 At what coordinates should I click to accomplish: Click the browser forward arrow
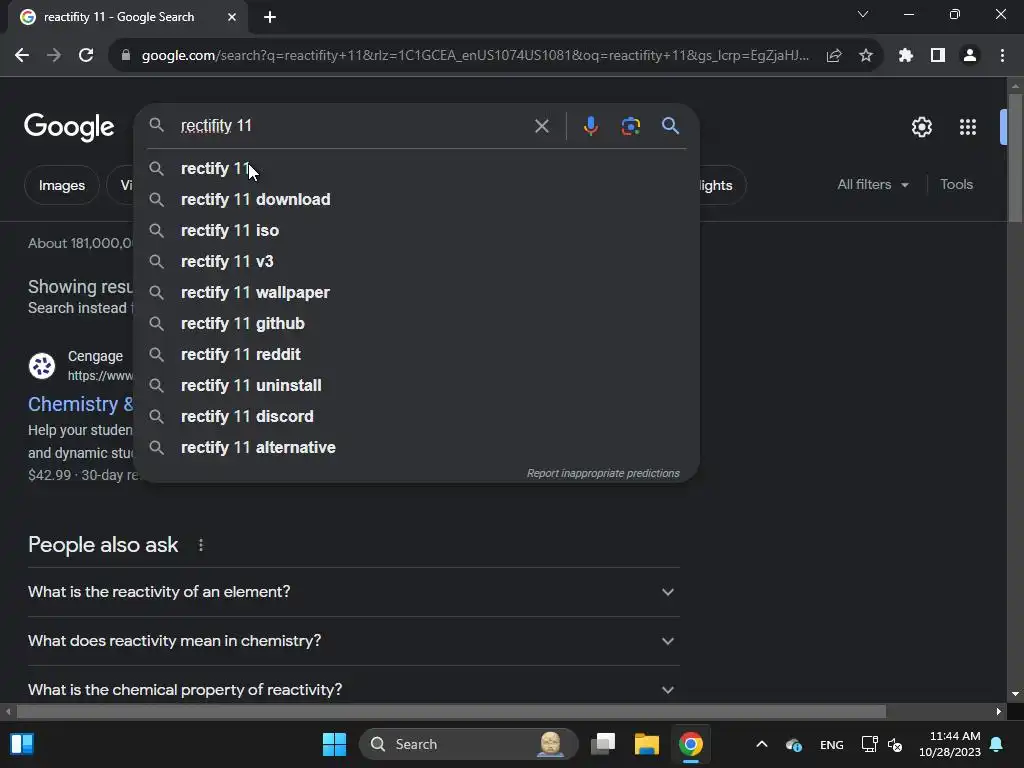tap(54, 56)
